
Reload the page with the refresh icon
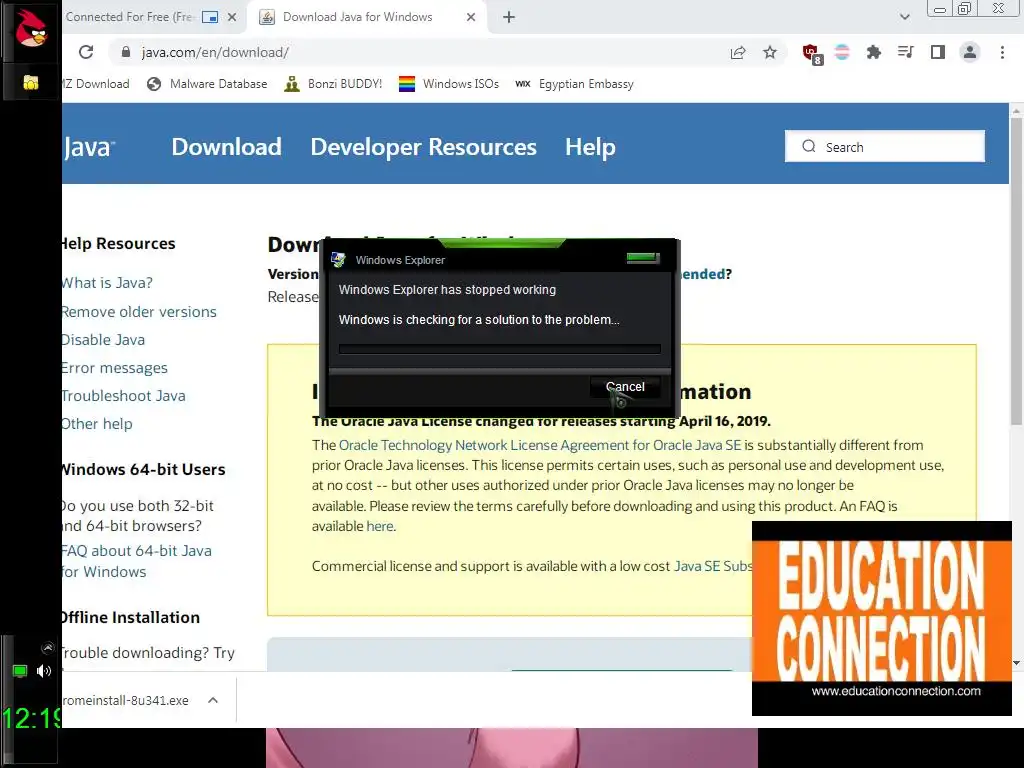tap(86, 52)
